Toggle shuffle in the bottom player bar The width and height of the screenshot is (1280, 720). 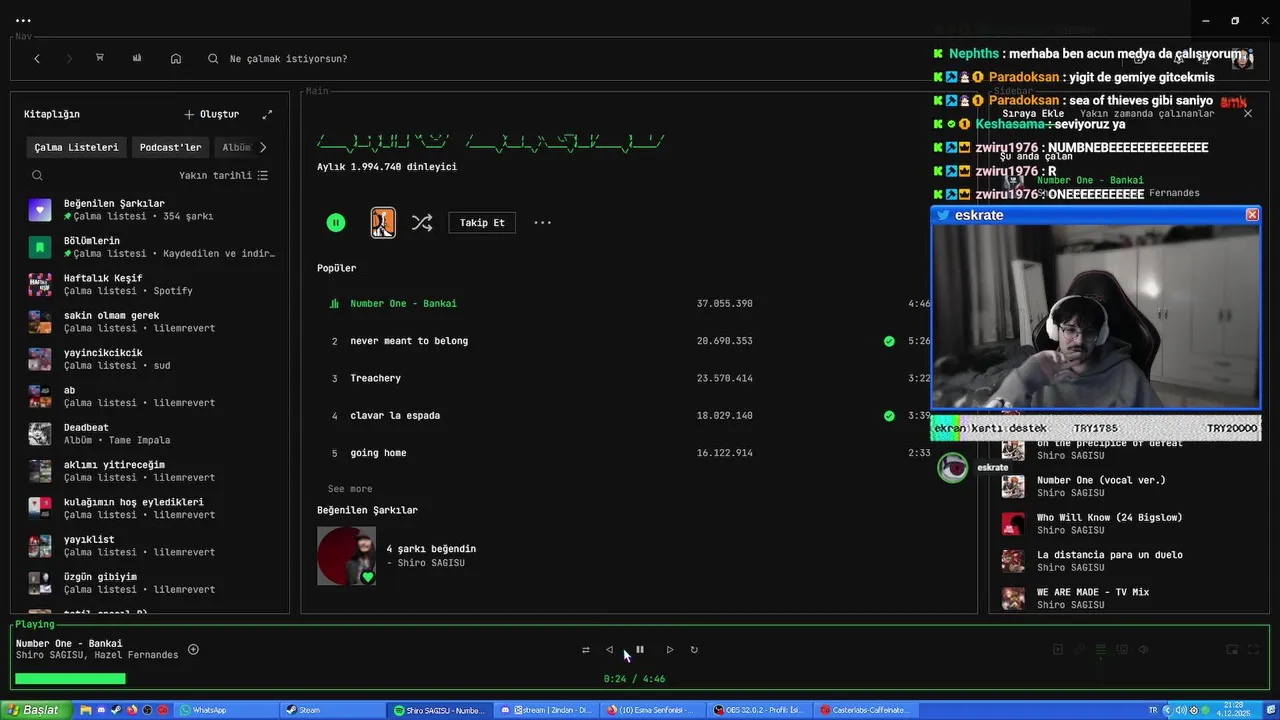coord(586,650)
